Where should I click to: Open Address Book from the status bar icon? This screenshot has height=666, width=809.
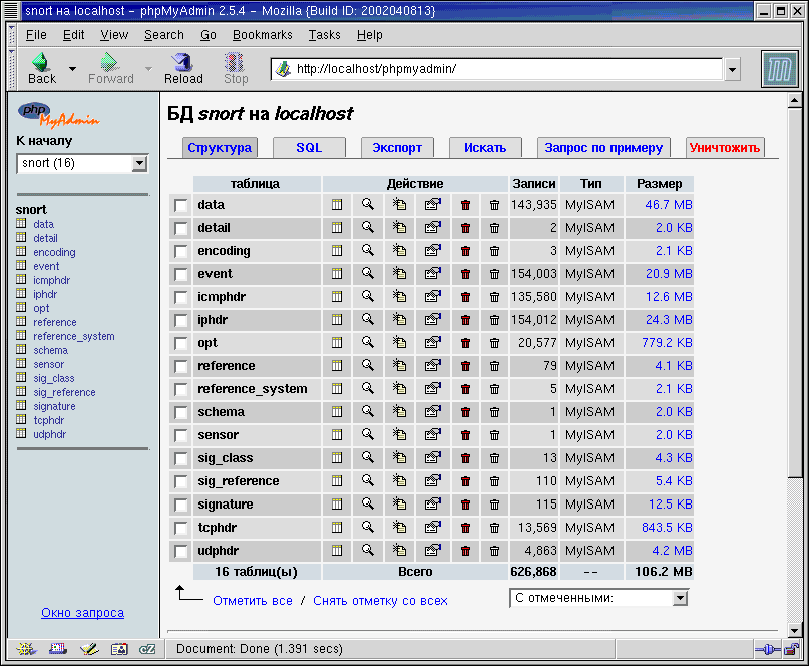(x=119, y=649)
